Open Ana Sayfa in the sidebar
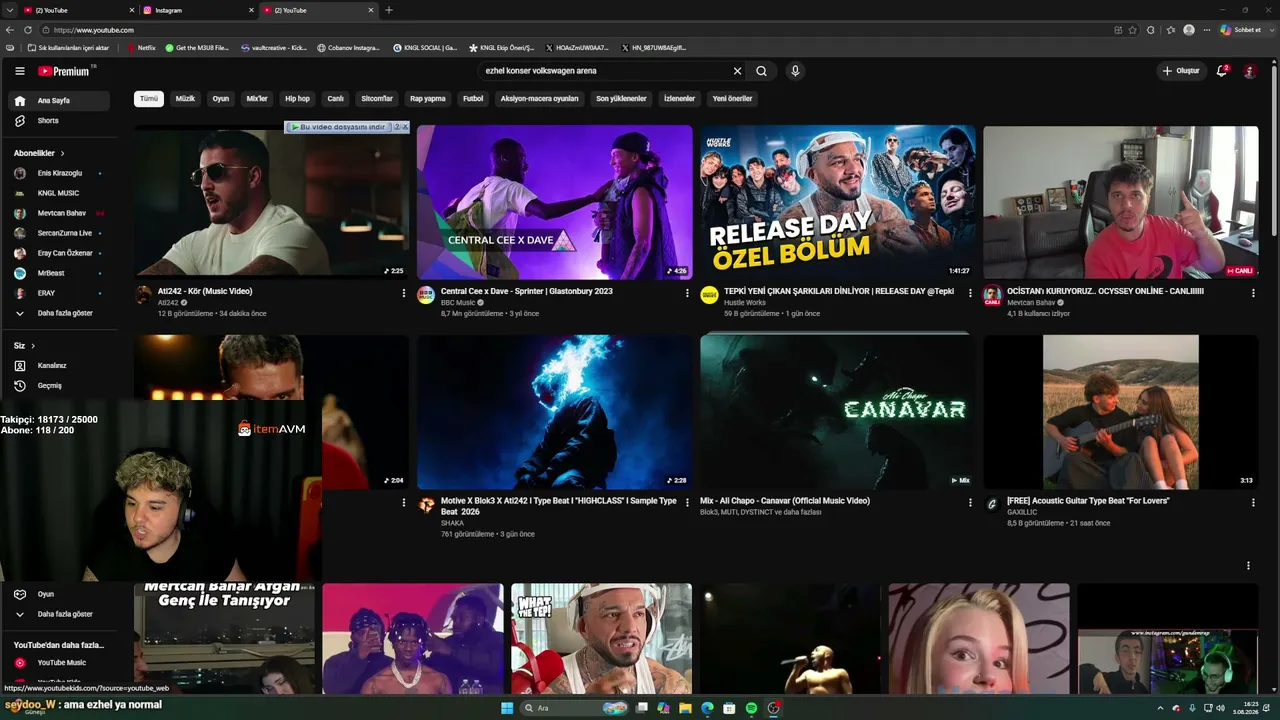 click(x=59, y=101)
